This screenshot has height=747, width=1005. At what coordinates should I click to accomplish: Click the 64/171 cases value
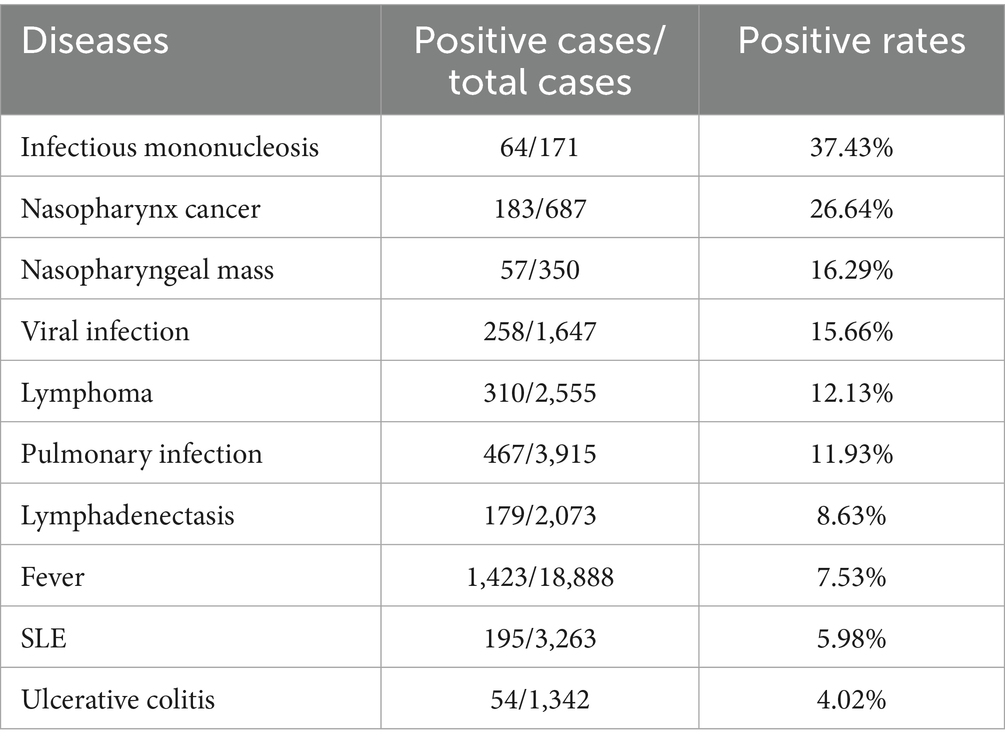click(x=539, y=148)
